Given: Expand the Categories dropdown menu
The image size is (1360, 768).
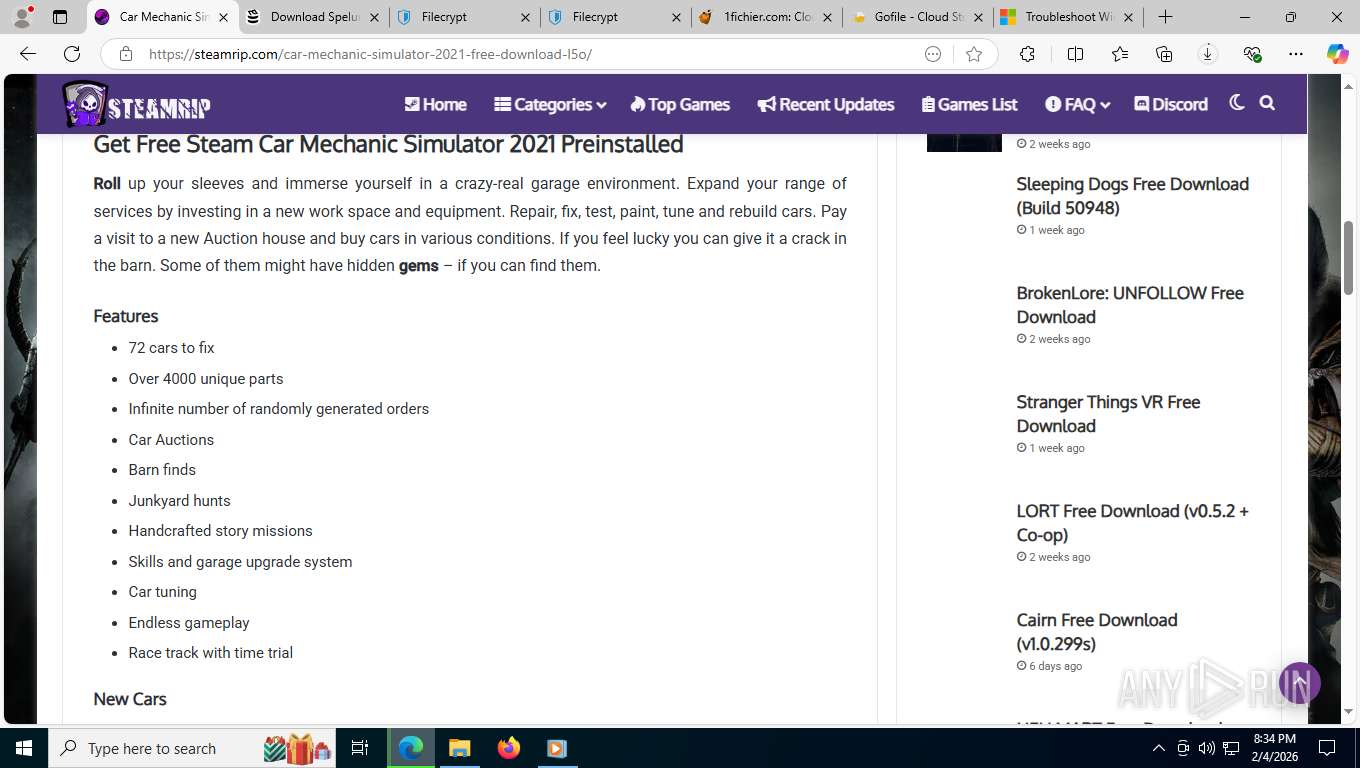Looking at the screenshot, I should tap(550, 104).
